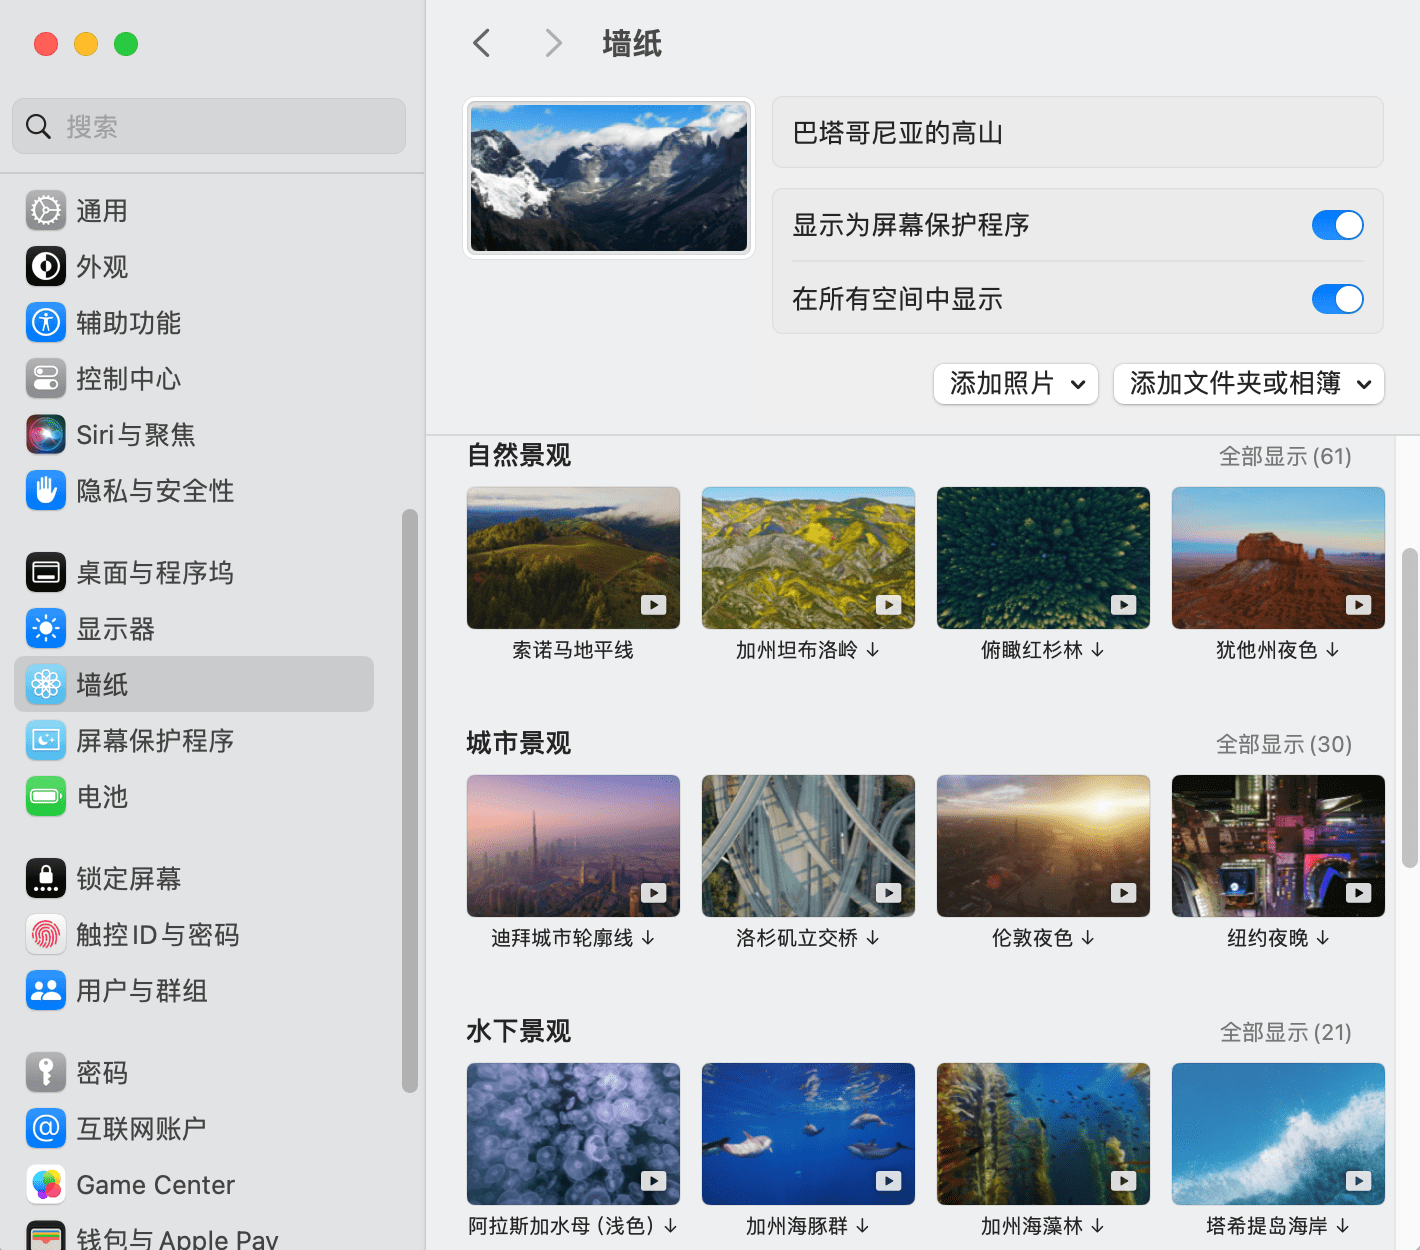This screenshot has height=1250, width=1420.
Task: Open the 外观 appearance icon
Action: coord(46,267)
